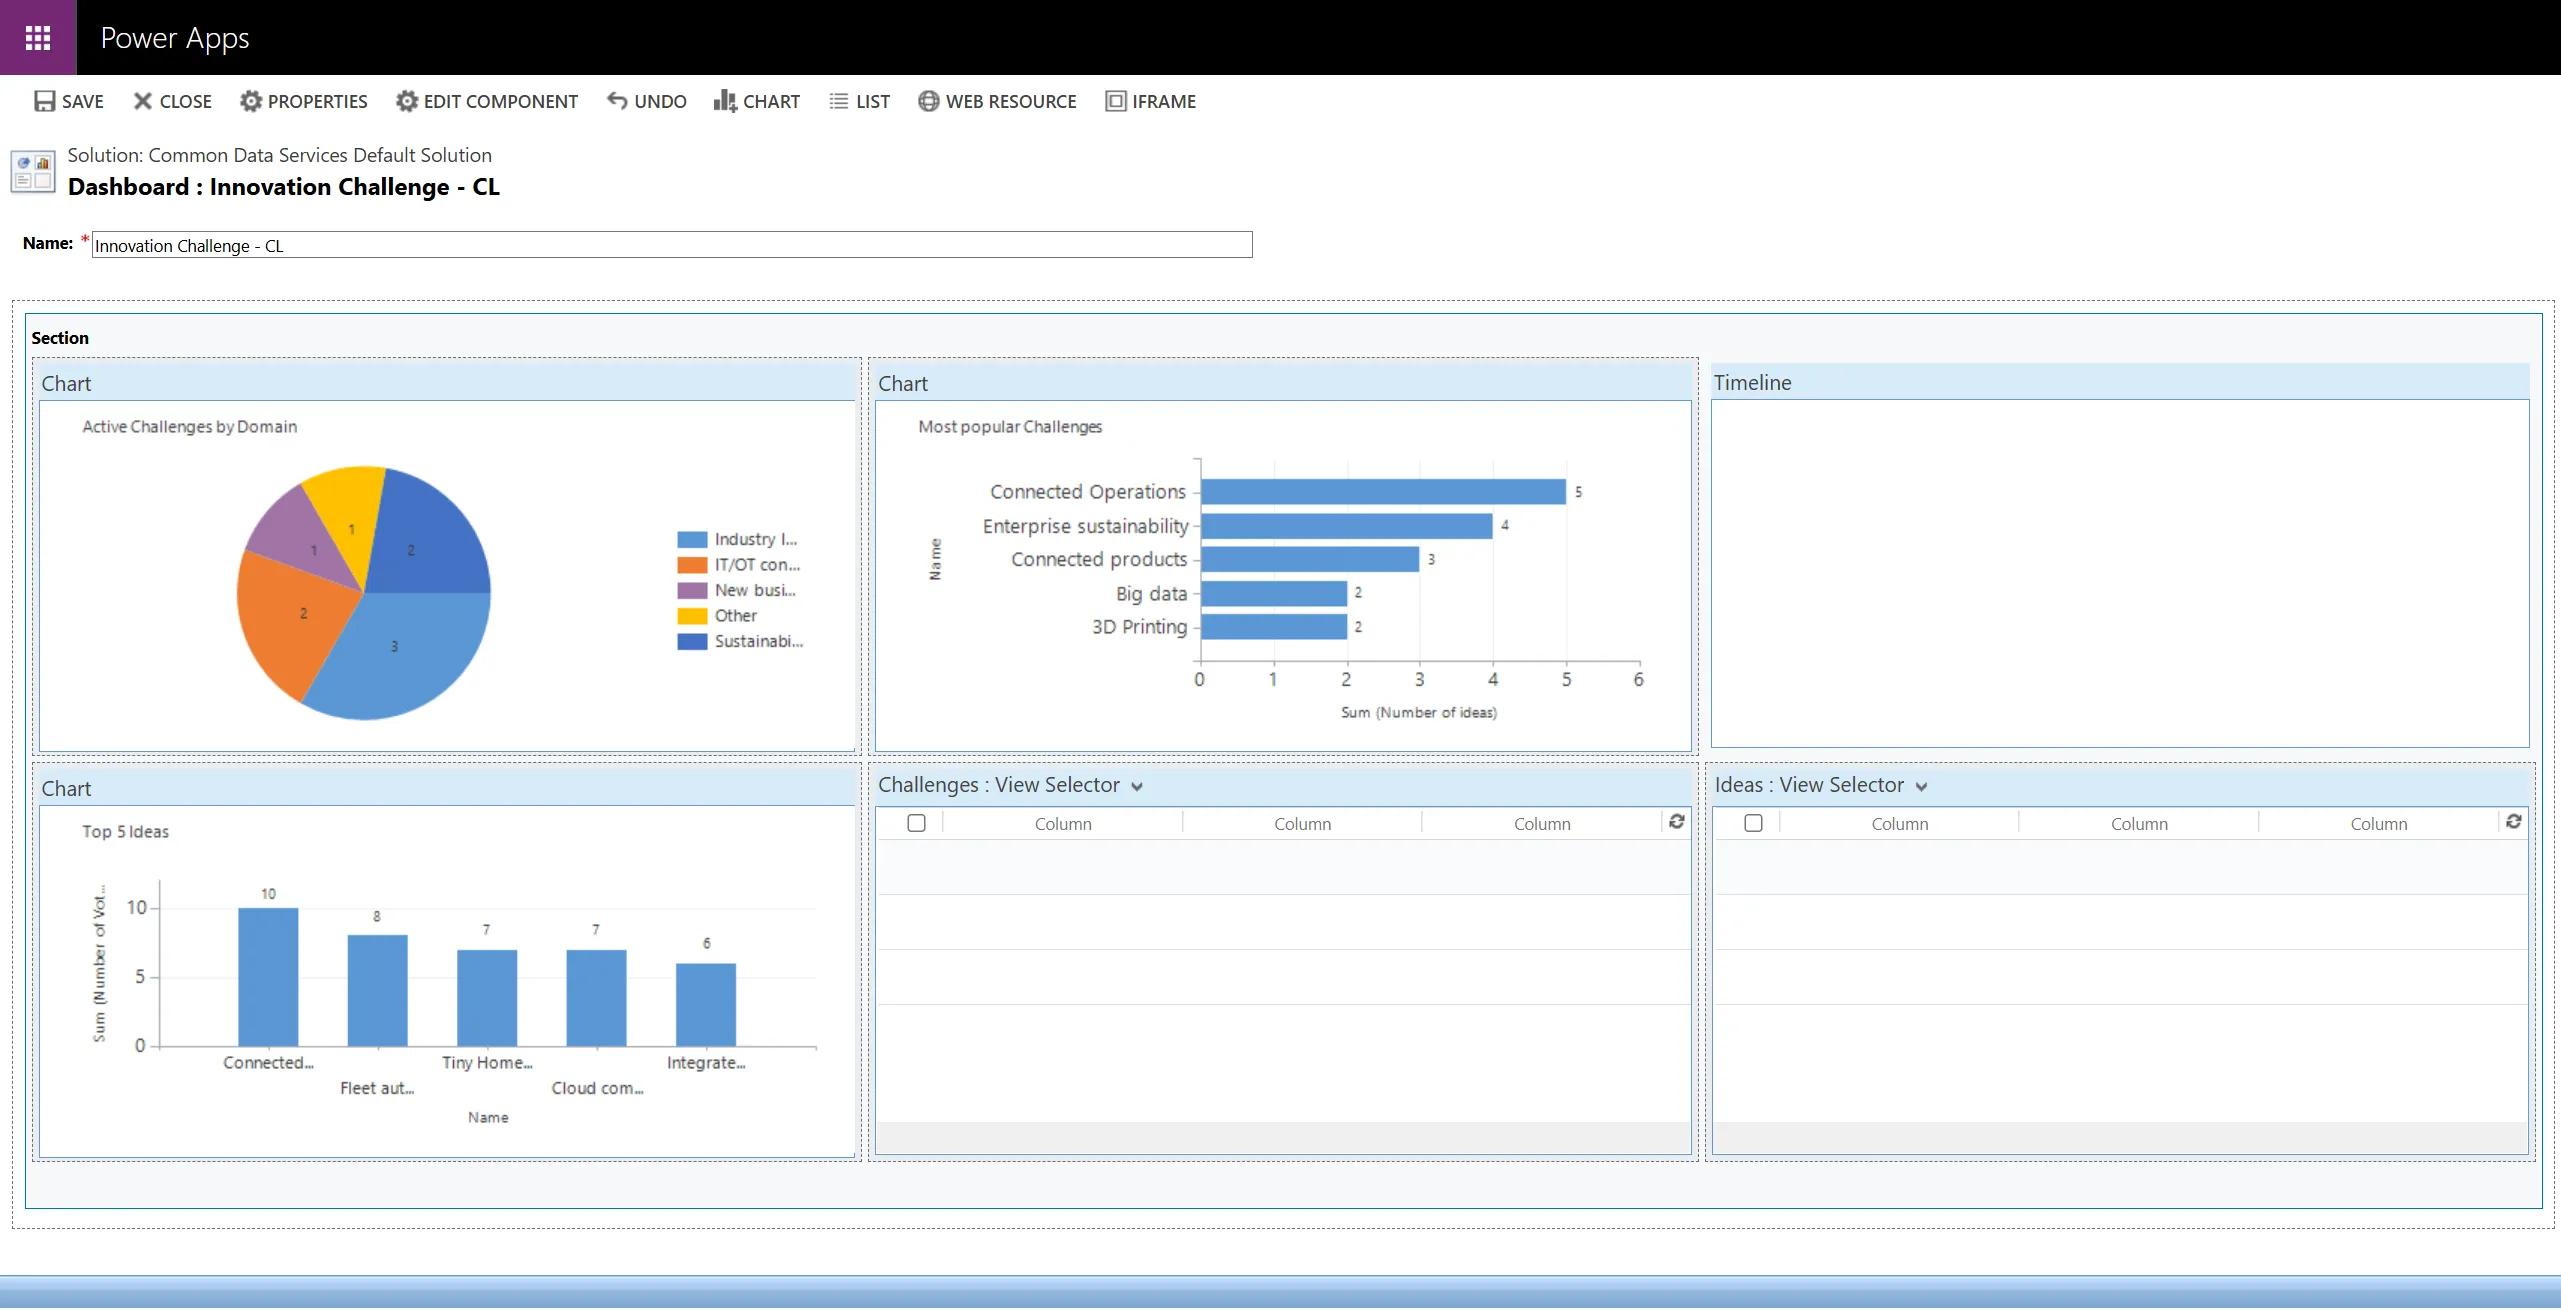Refresh the Challenges grid
The image size is (2561, 1311).
pos(1678,822)
